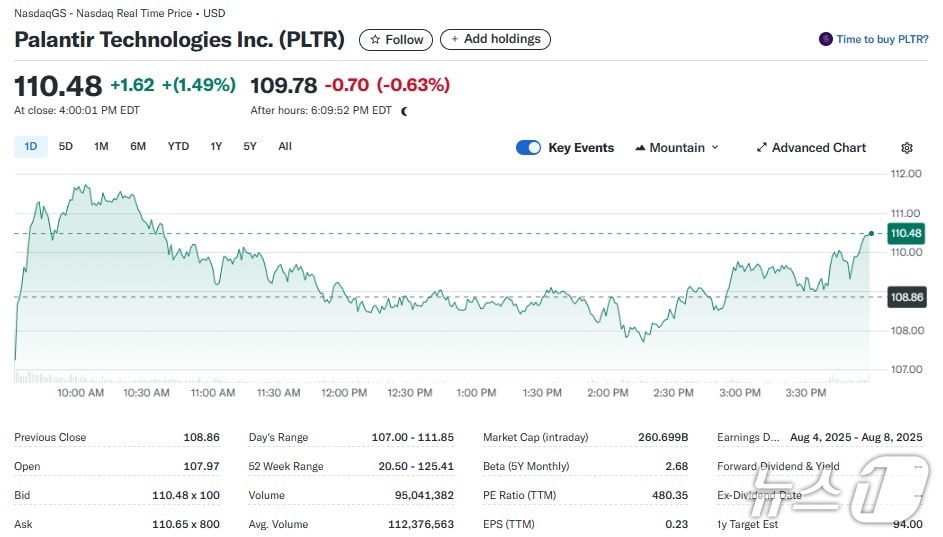Expand the Mountain chart style dropdown

point(714,148)
